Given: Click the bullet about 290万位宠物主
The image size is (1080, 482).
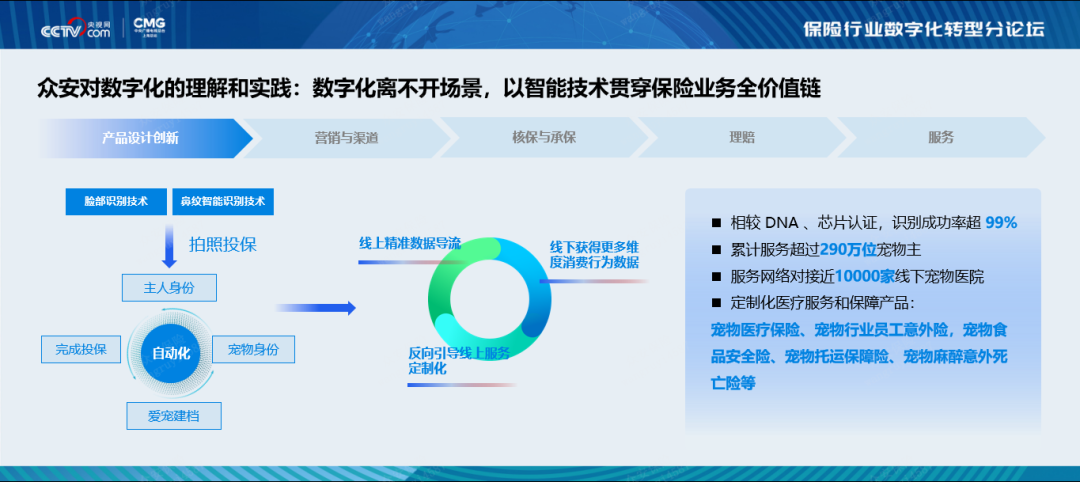Looking at the screenshot, I should coord(816,249).
